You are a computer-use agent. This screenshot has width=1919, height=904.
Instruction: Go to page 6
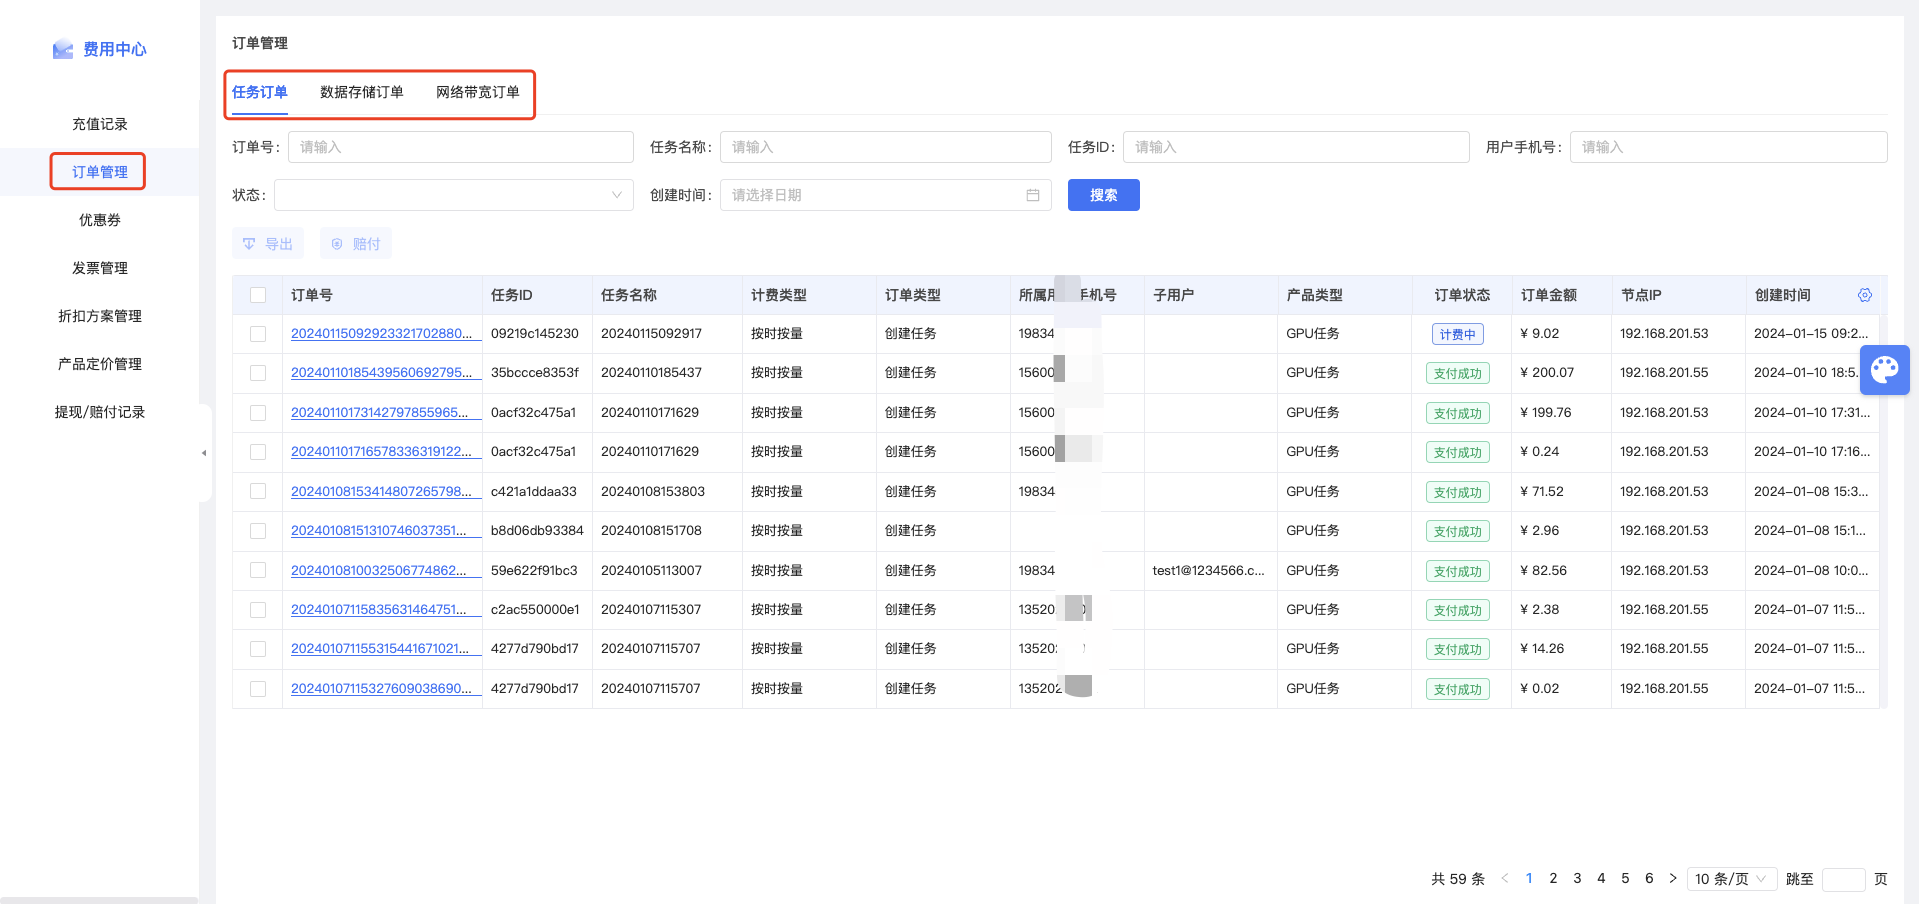(1649, 879)
